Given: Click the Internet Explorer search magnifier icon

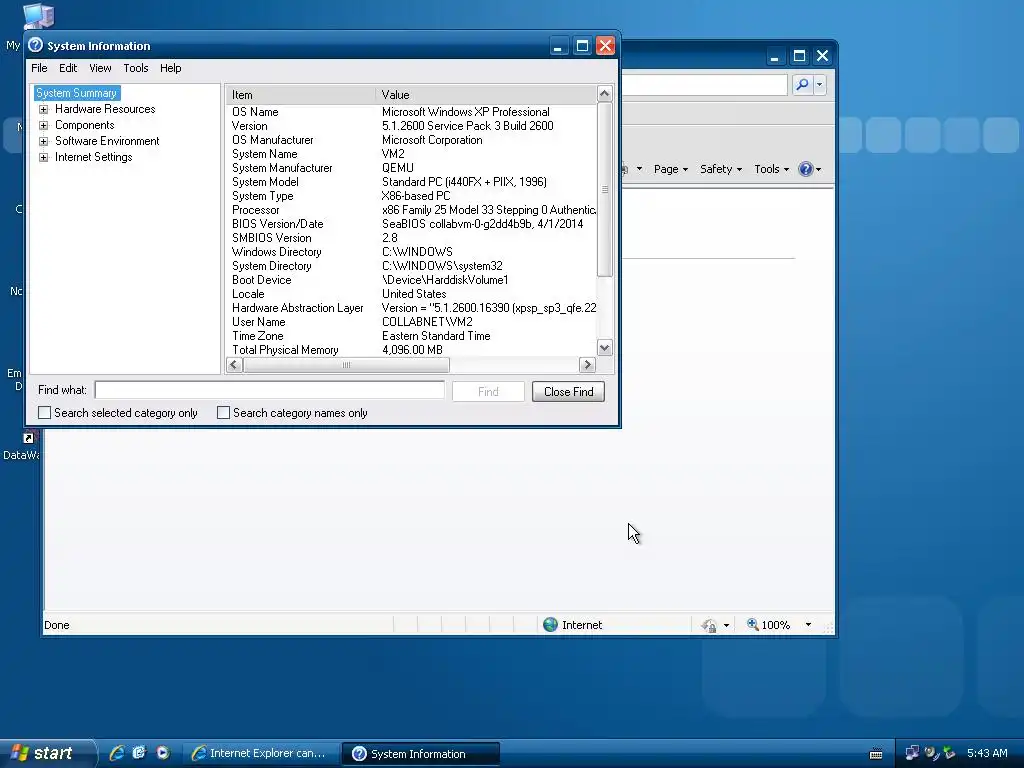Looking at the screenshot, I should click(803, 84).
